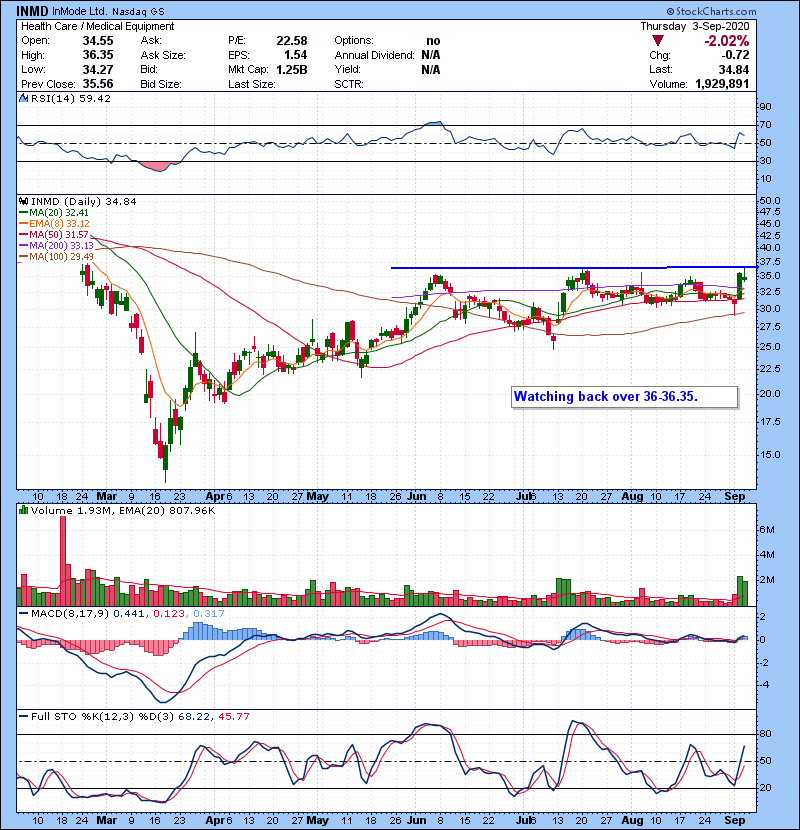Screen dimensions: 800x830
Task: Click the Volume value 1,929,891
Action: click(x=722, y=84)
